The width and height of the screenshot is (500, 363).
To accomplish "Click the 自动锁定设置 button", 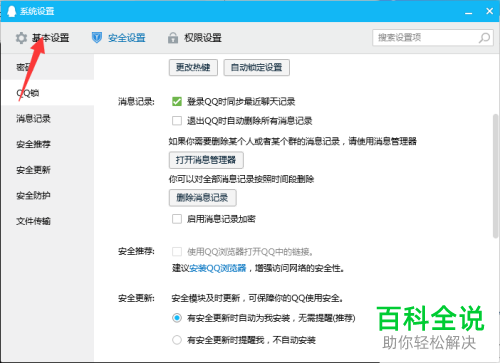I will (257, 68).
